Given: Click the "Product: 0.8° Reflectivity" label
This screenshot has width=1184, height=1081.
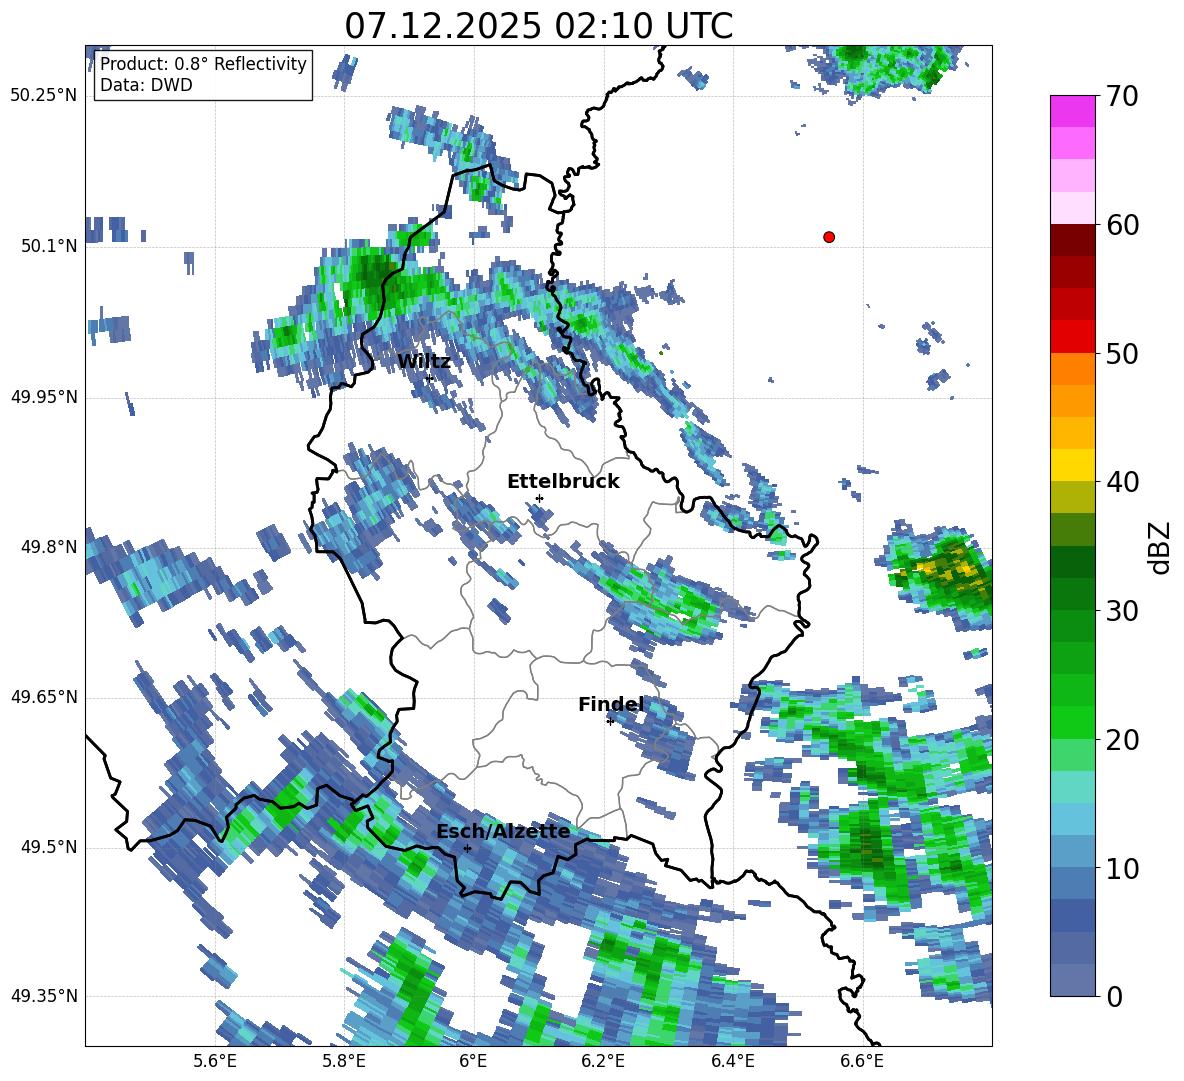Looking at the screenshot, I should click(203, 63).
